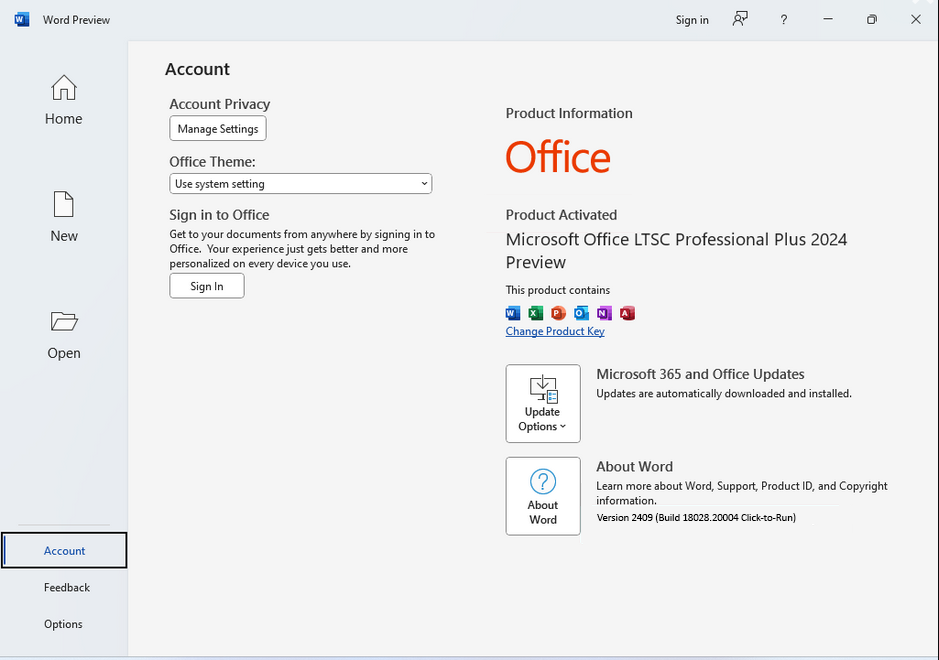Click the 'Version 2409 (Build 18028.20004 Click-to-Run)' text
The height and width of the screenshot is (660, 939).
click(x=696, y=517)
